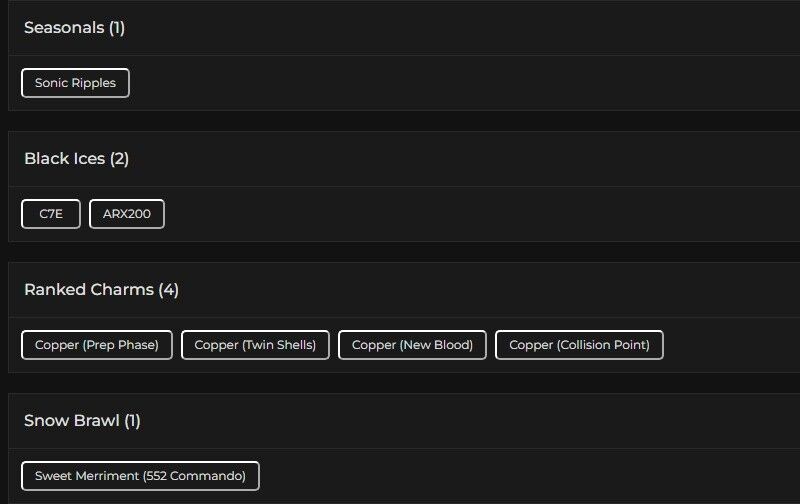Click the Ranked Charms item count (4)
Viewport: 800px width, 504px height.
pyautogui.click(x=169, y=290)
